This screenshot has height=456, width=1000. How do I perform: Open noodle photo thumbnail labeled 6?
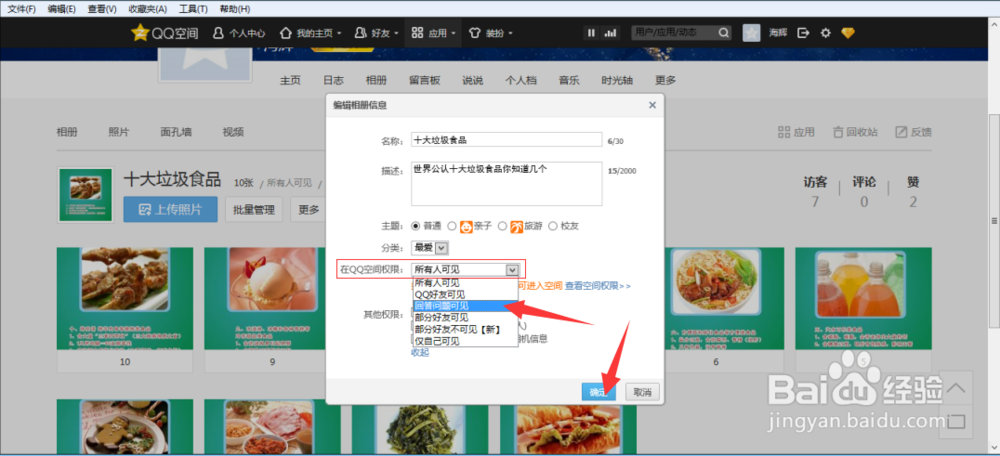pos(716,298)
